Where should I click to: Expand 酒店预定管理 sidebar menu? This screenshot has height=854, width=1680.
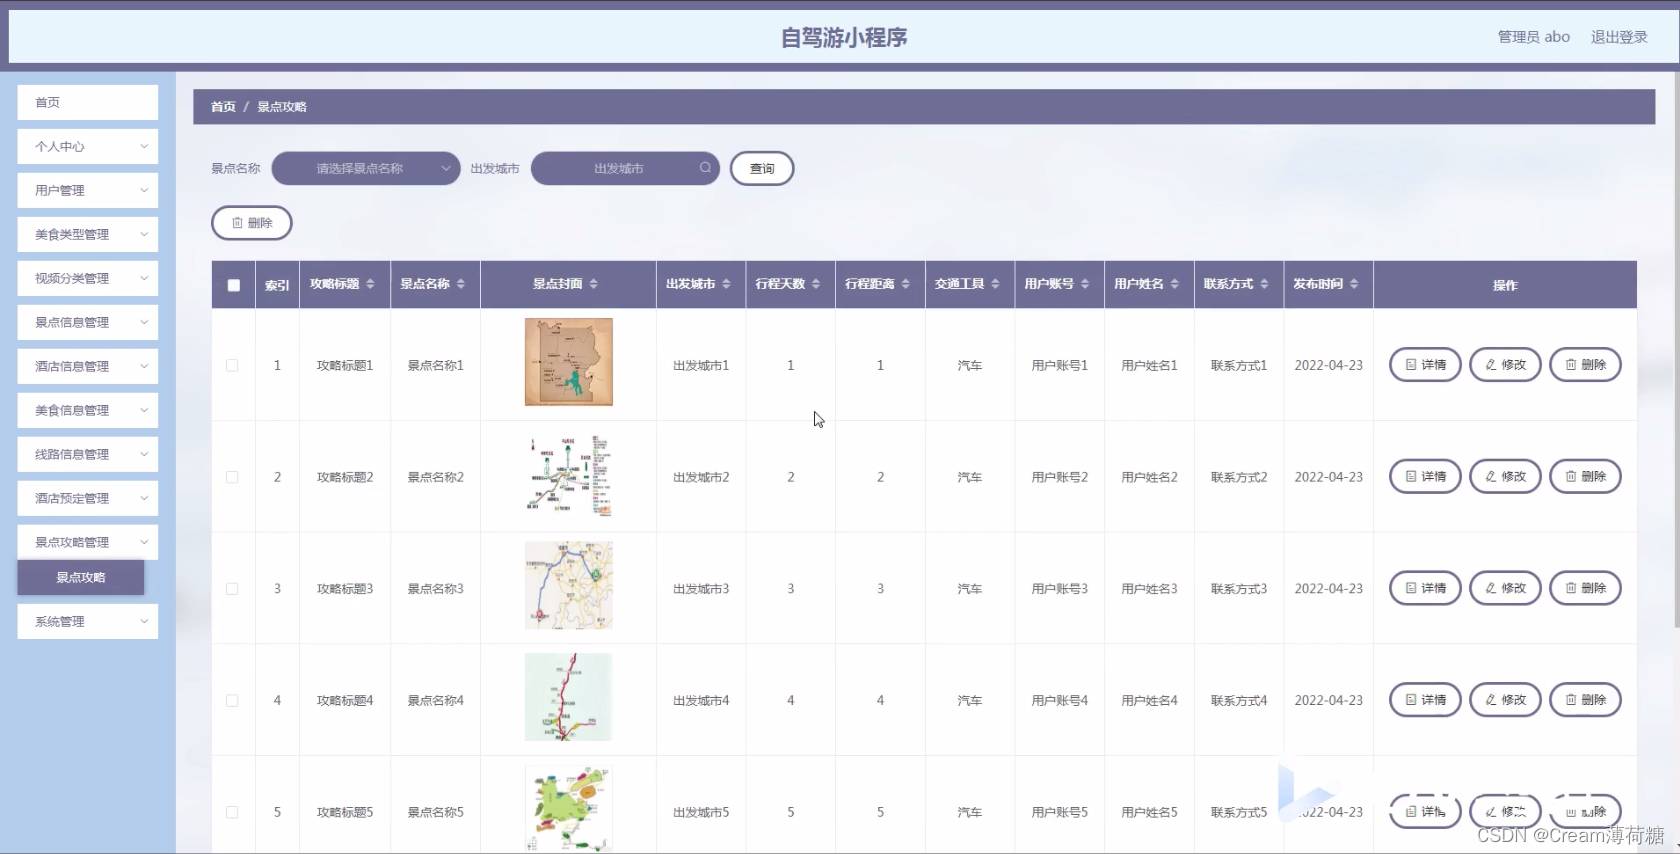[x=88, y=498]
